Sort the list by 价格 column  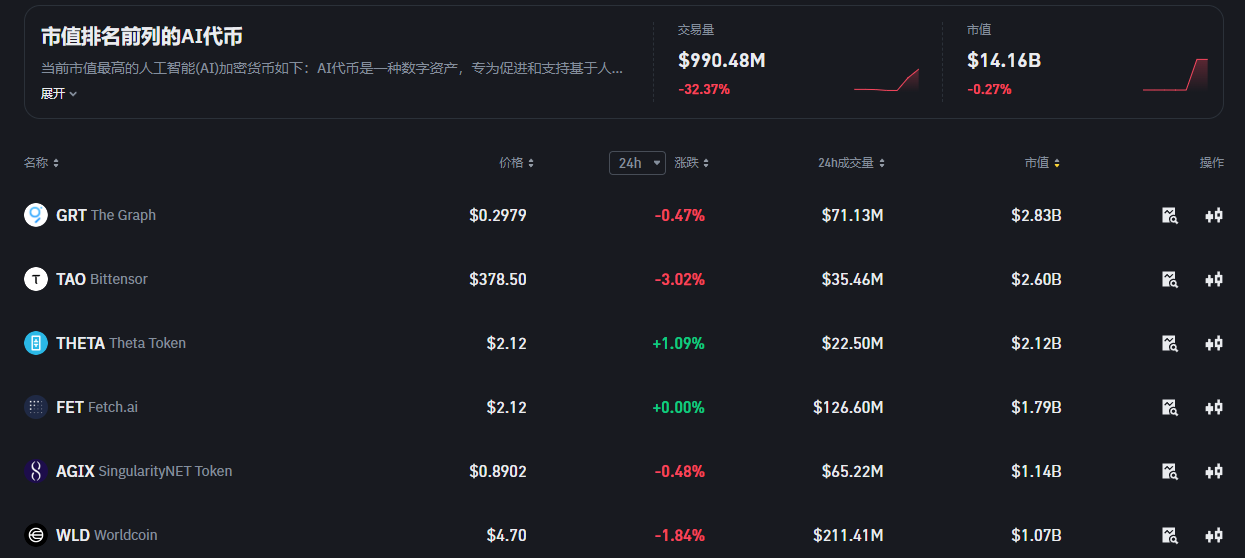pyautogui.click(x=516, y=163)
